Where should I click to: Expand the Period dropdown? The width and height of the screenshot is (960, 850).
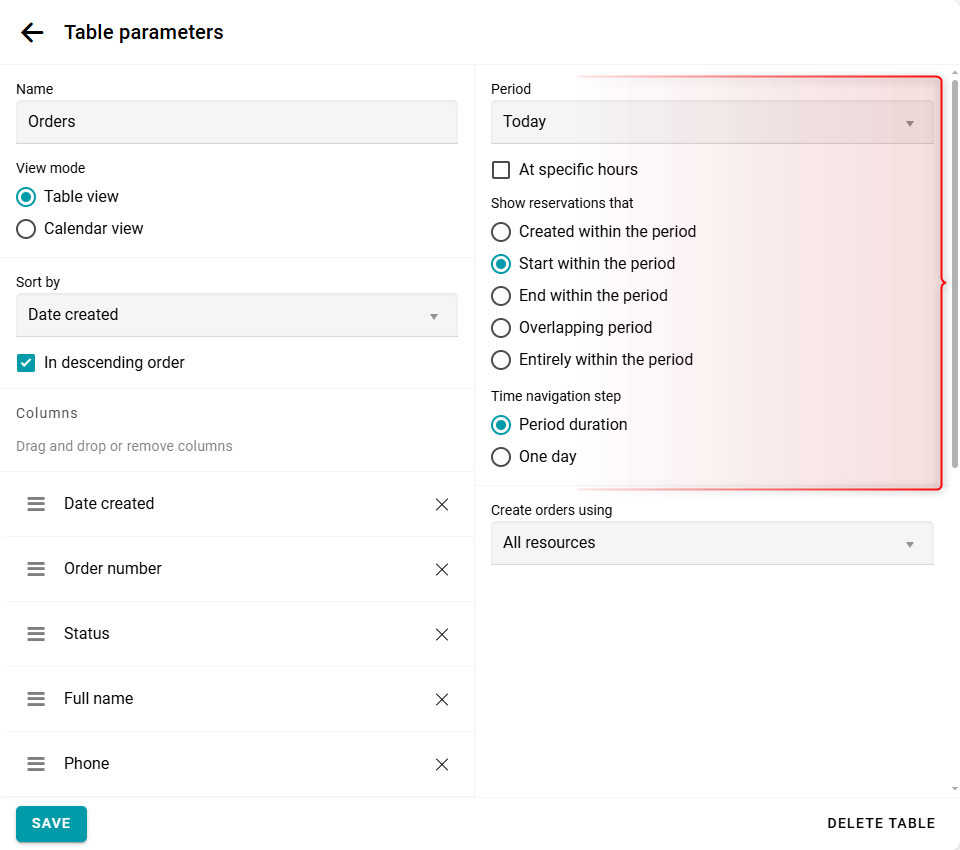pyautogui.click(x=711, y=122)
